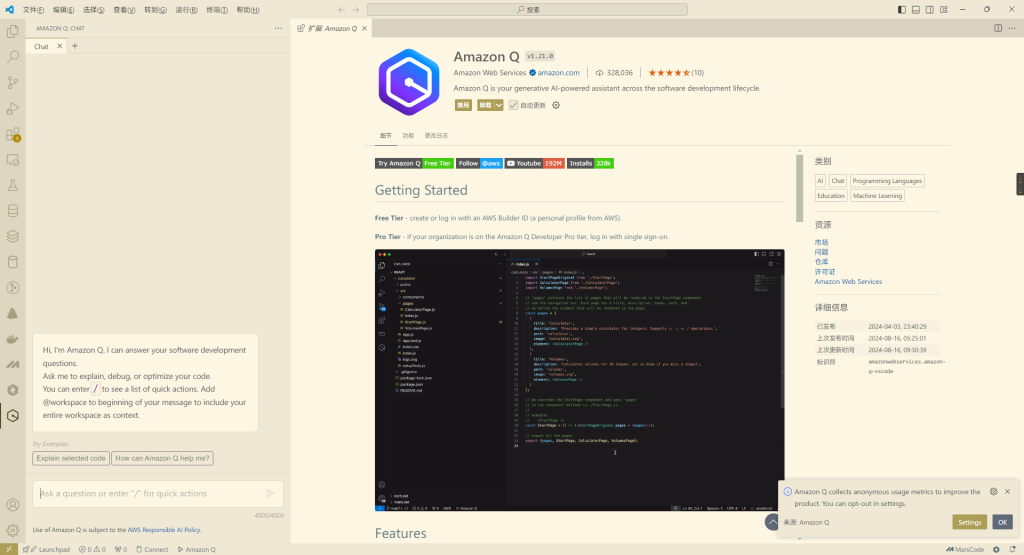
Task: Open the Search view in activity bar
Action: (12, 57)
